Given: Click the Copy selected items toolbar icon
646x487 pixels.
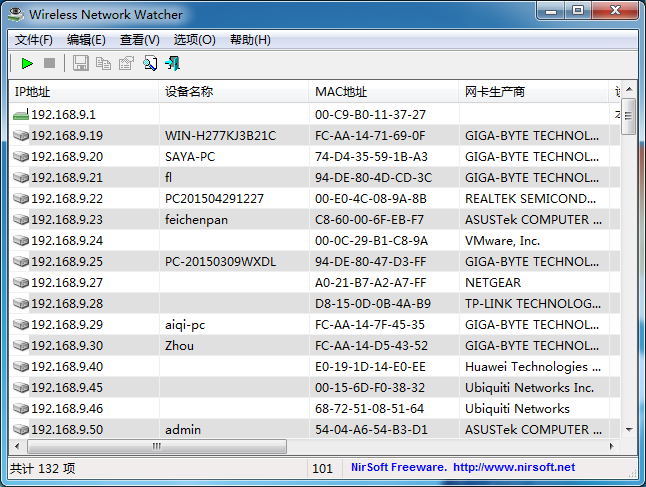Looking at the screenshot, I should pyautogui.click(x=103, y=64).
